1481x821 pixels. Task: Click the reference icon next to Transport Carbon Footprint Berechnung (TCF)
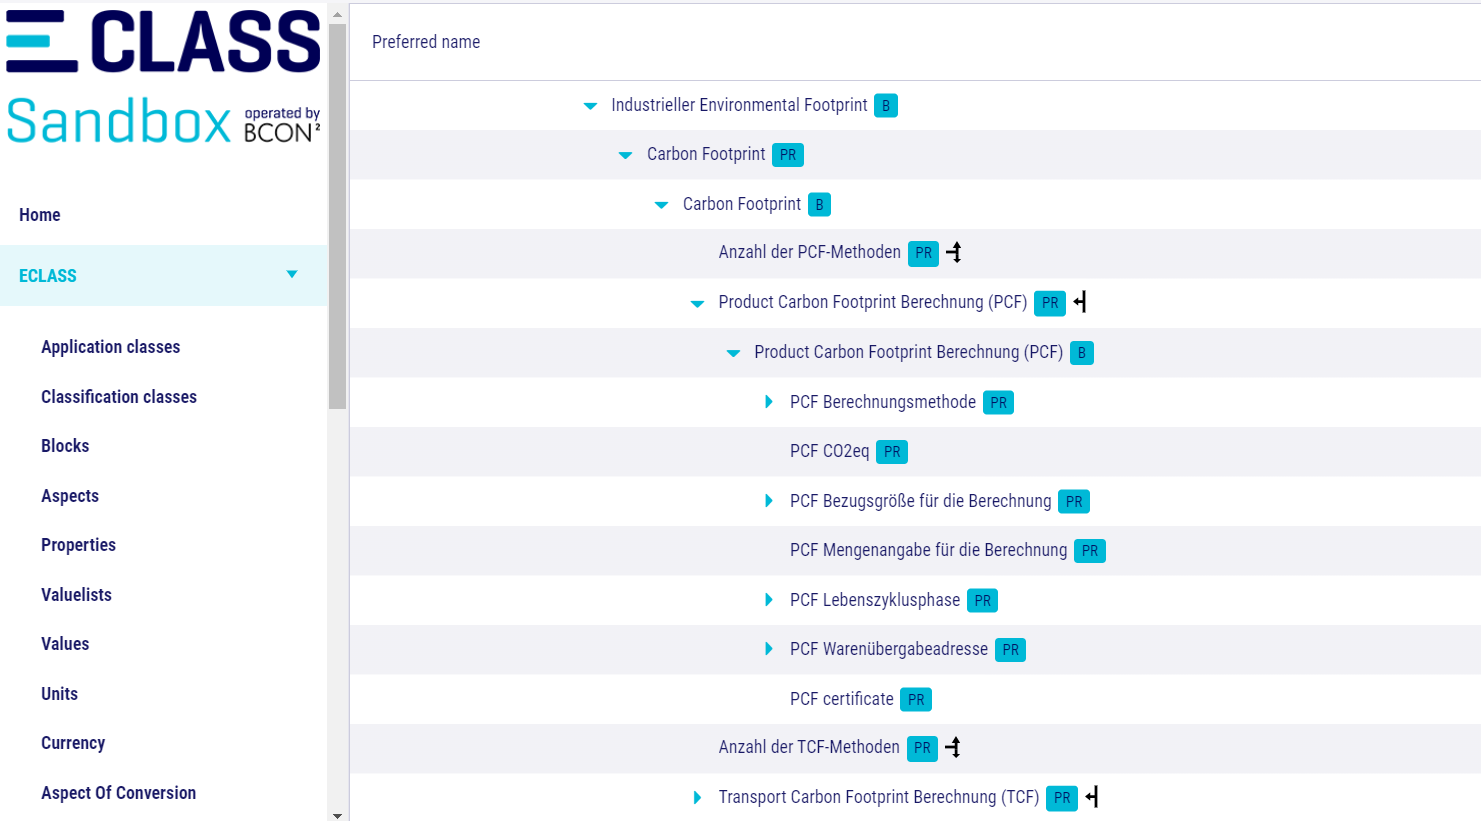point(1092,797)
